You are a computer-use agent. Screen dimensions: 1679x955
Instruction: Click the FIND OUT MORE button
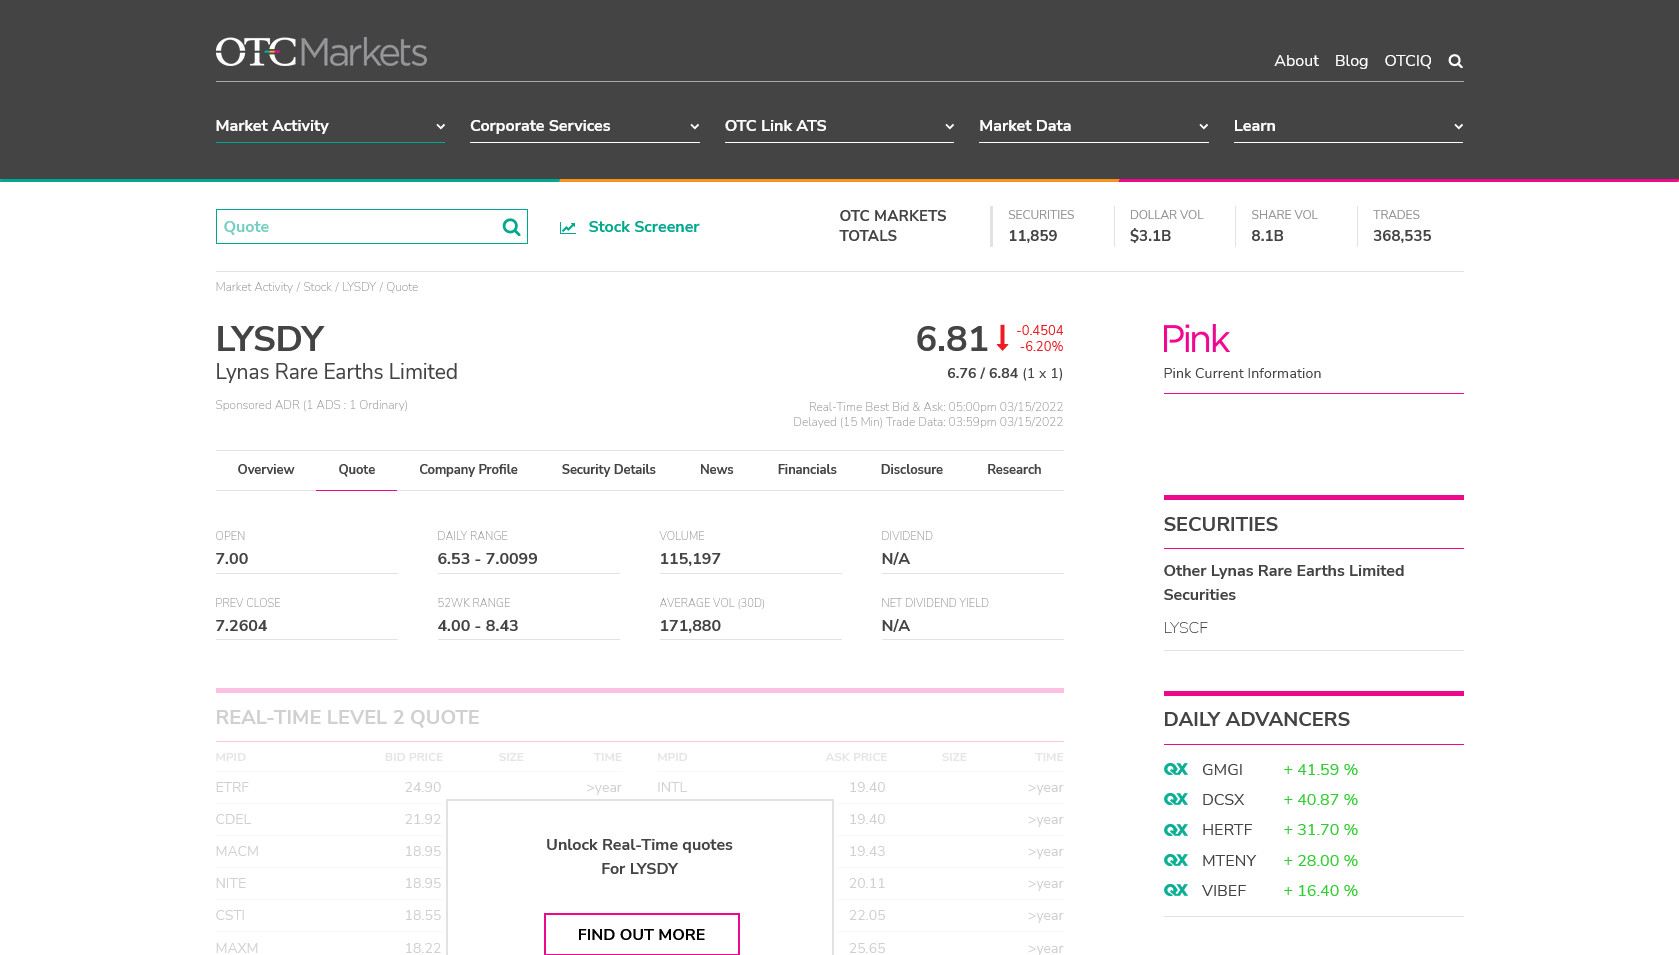coord(642,934)
